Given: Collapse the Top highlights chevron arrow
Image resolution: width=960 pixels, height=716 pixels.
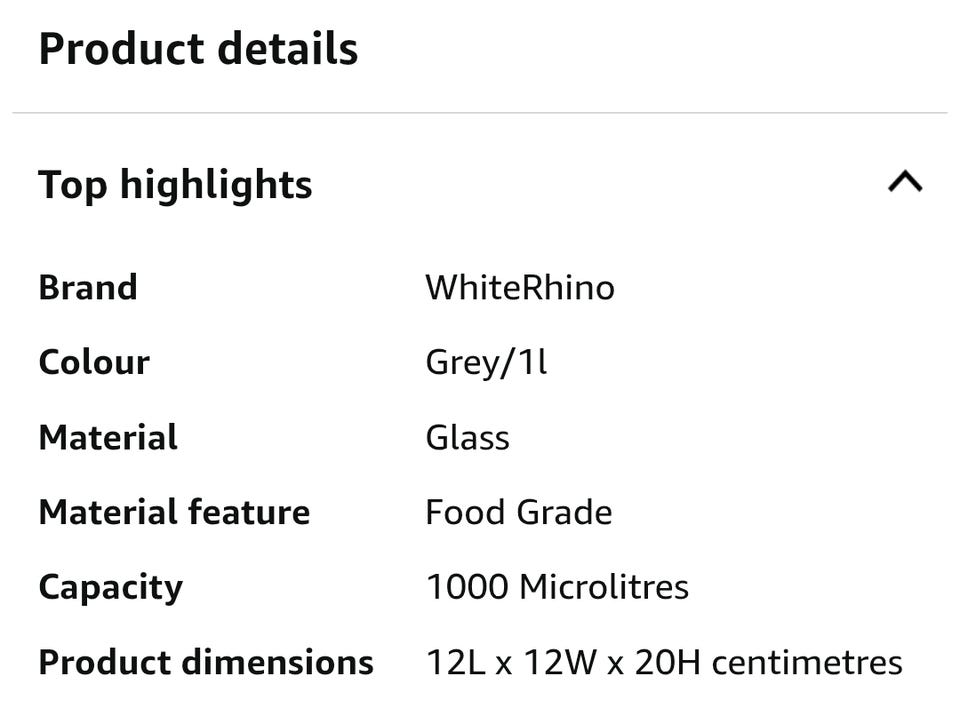Looking at the screenshot, I should pyautogui.click(x=905, y=182).
